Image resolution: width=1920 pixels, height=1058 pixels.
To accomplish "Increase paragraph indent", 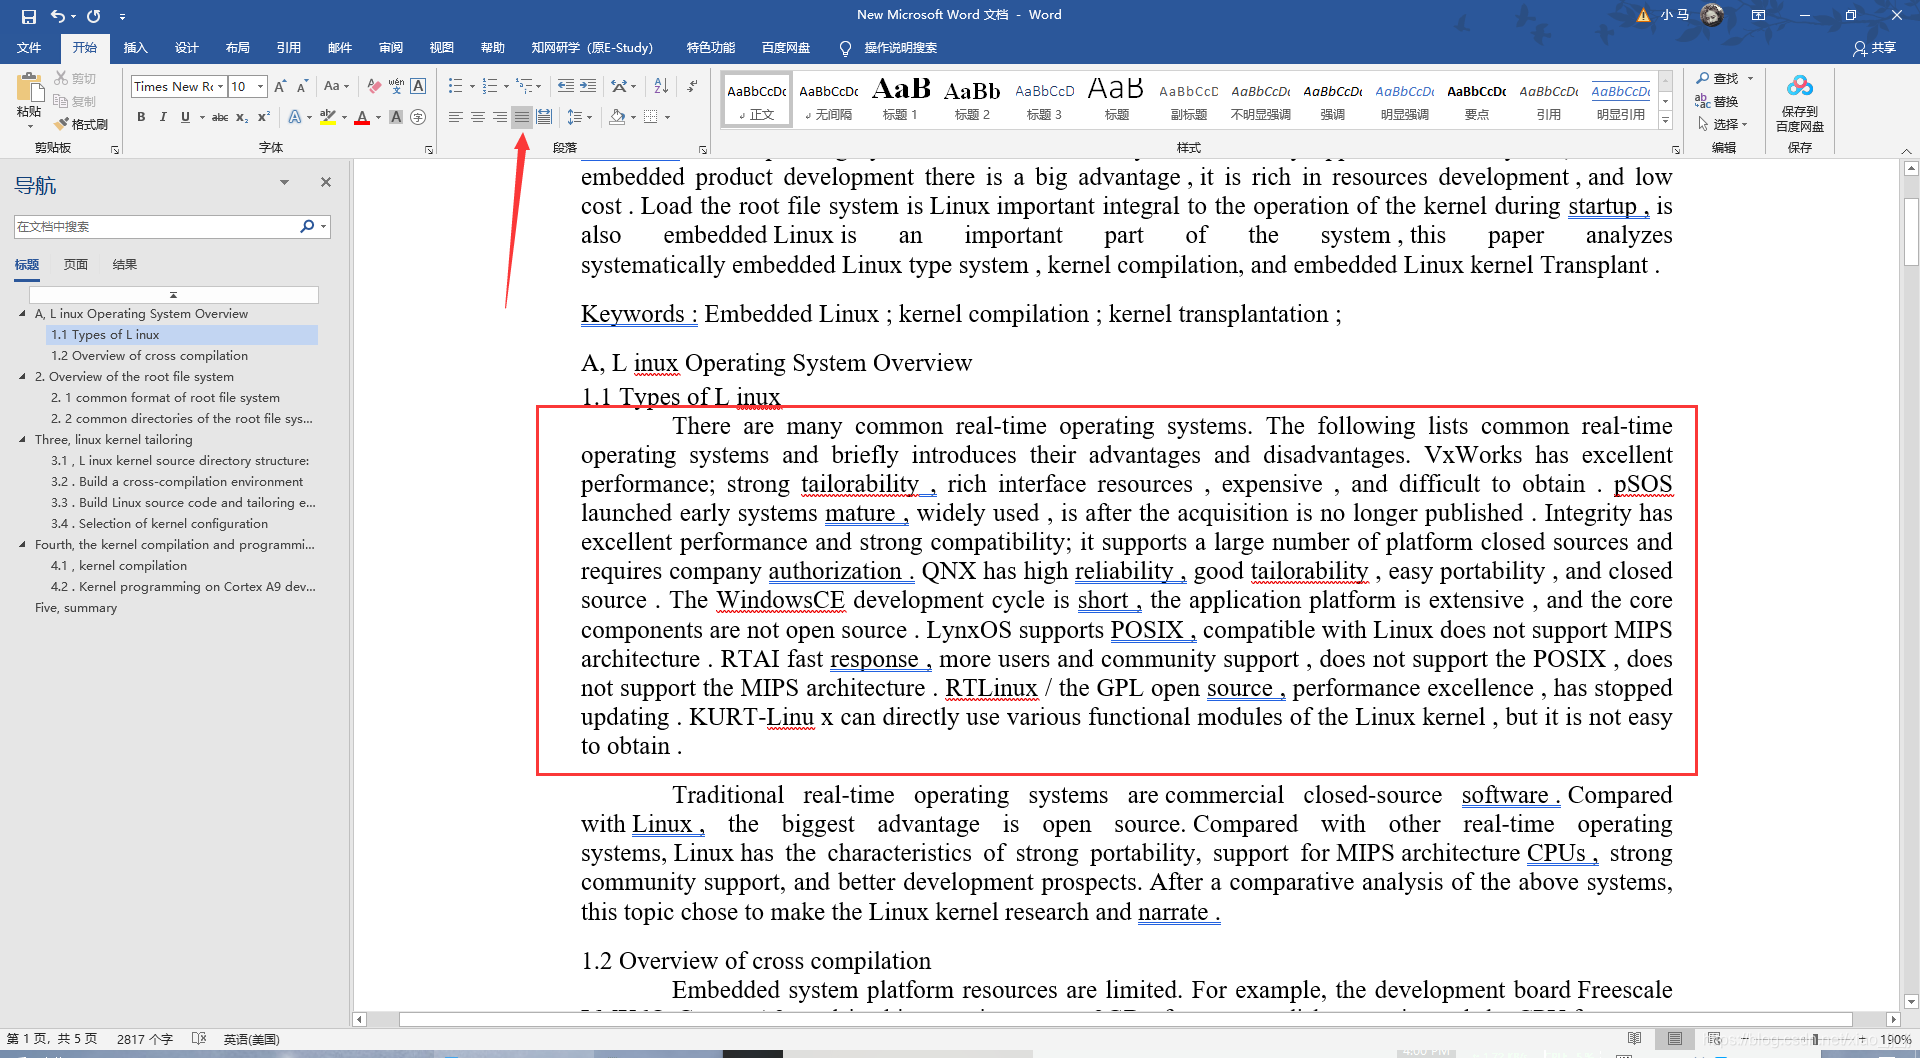I will tap(588, 87).
